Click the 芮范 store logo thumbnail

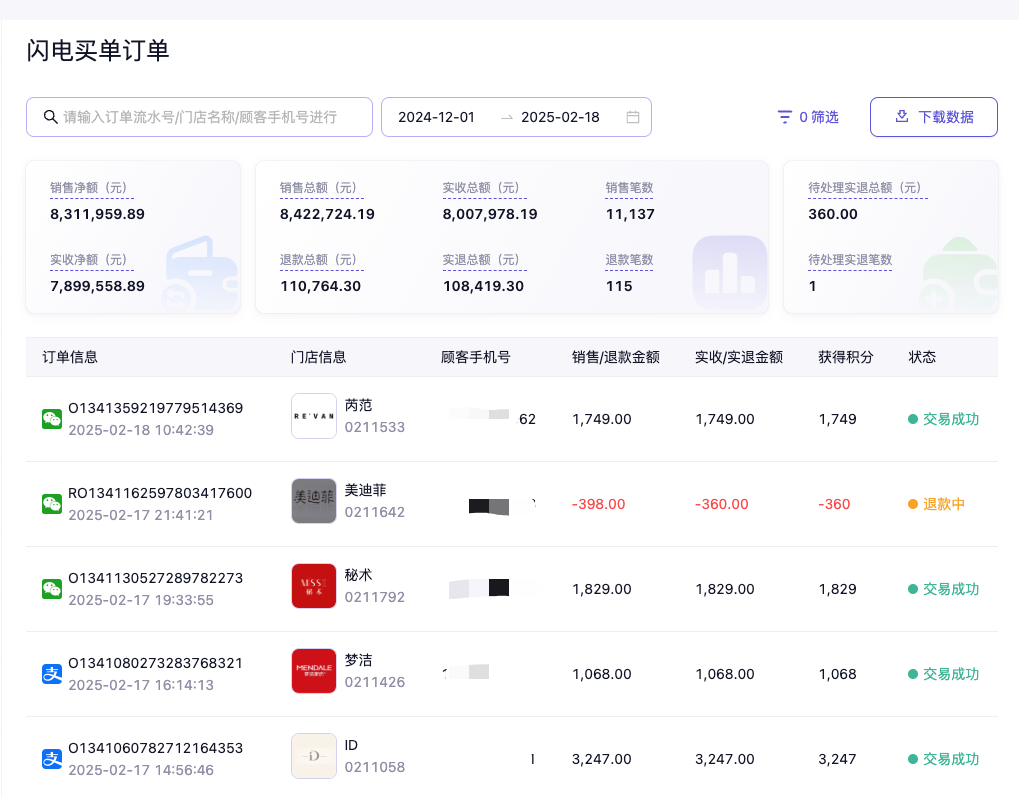tap(313, 416)
